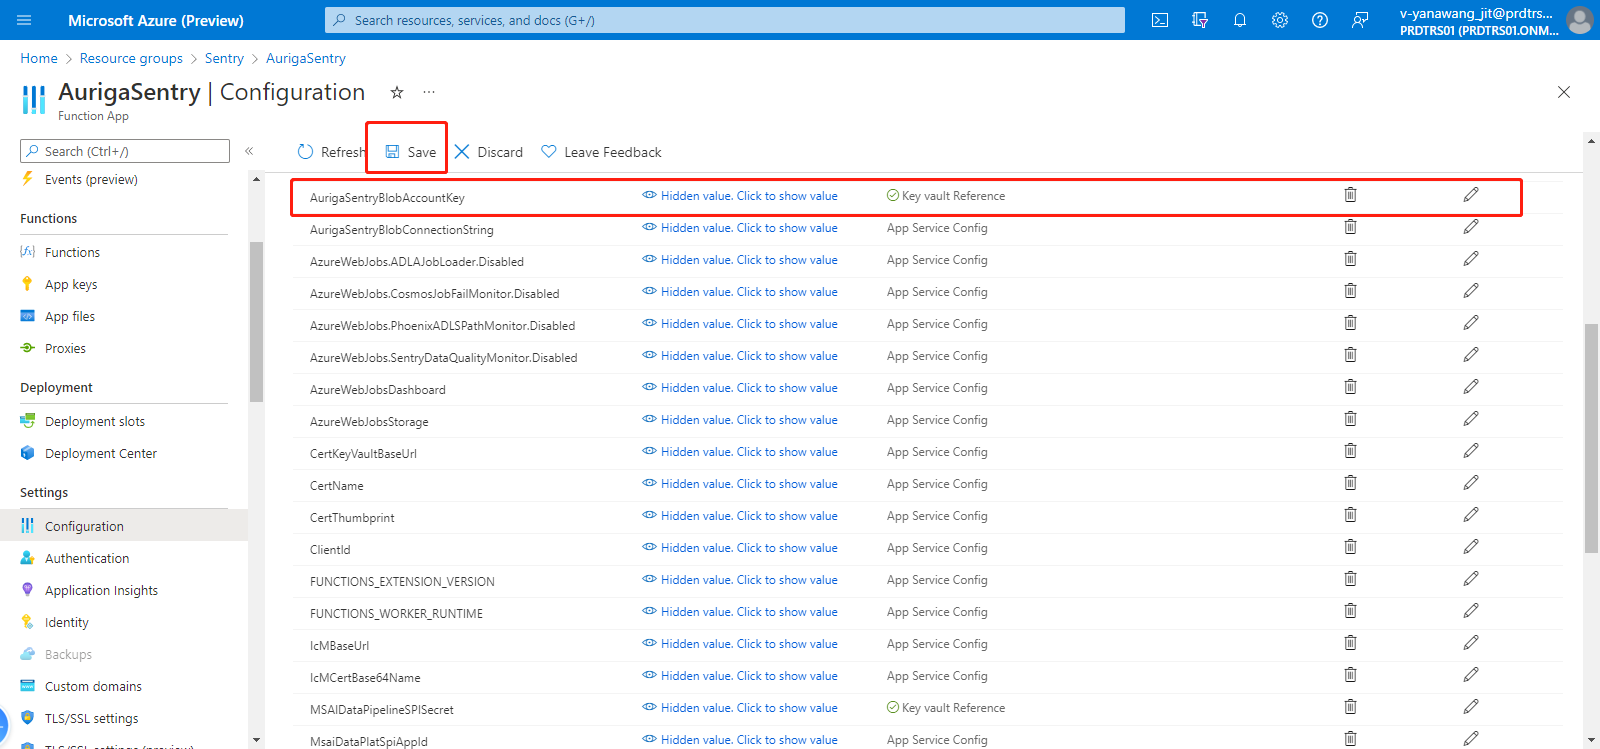Open Proxies in the sidebar
The width and height of the screenshot is (1600, 749).
point(65,348)
